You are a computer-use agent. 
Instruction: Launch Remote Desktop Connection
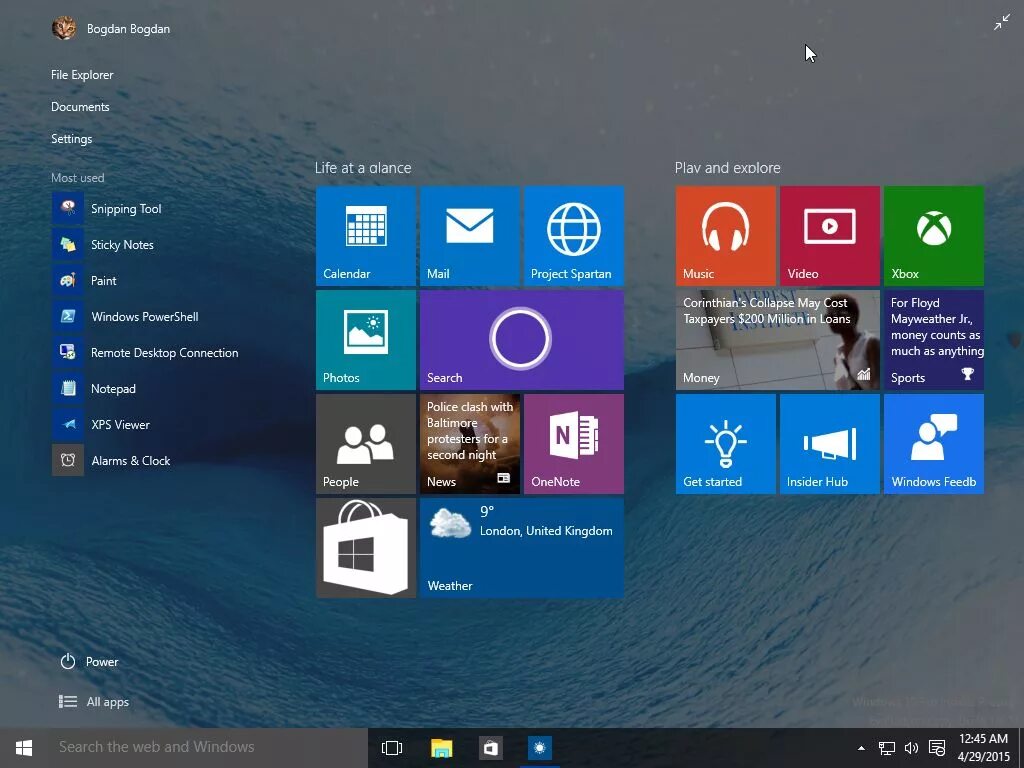(146, 353)
